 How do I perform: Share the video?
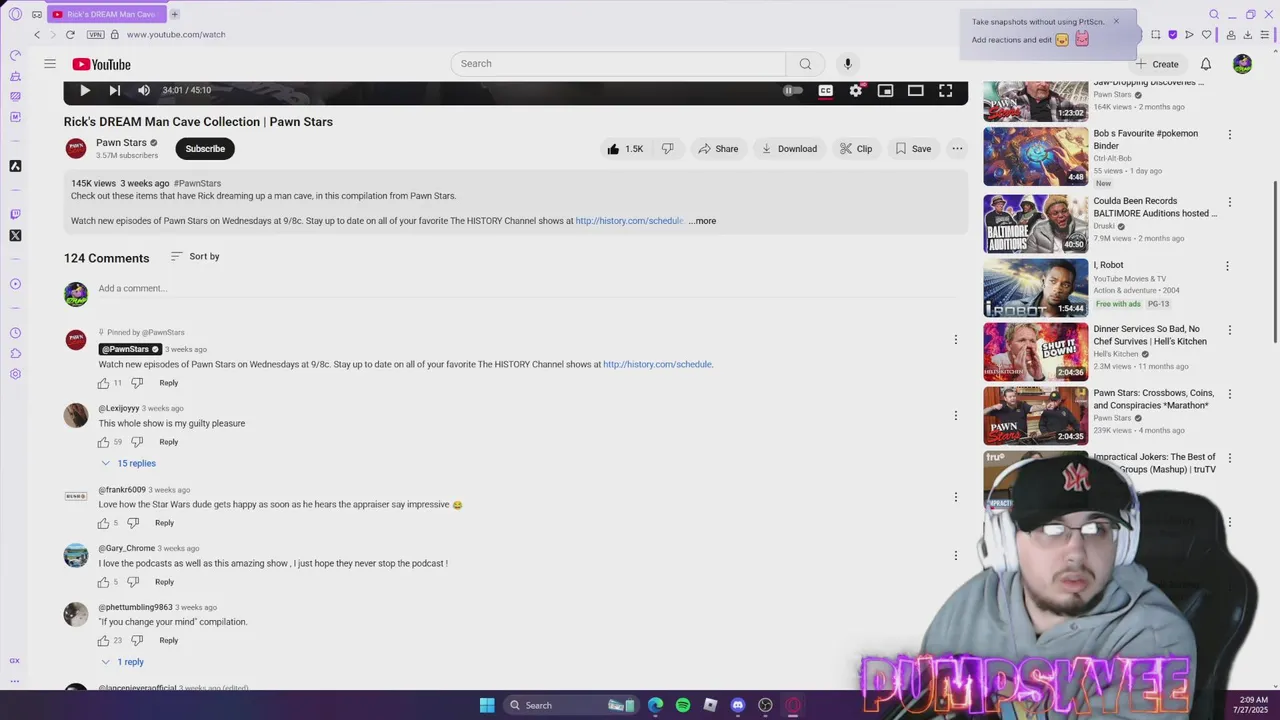718,149
